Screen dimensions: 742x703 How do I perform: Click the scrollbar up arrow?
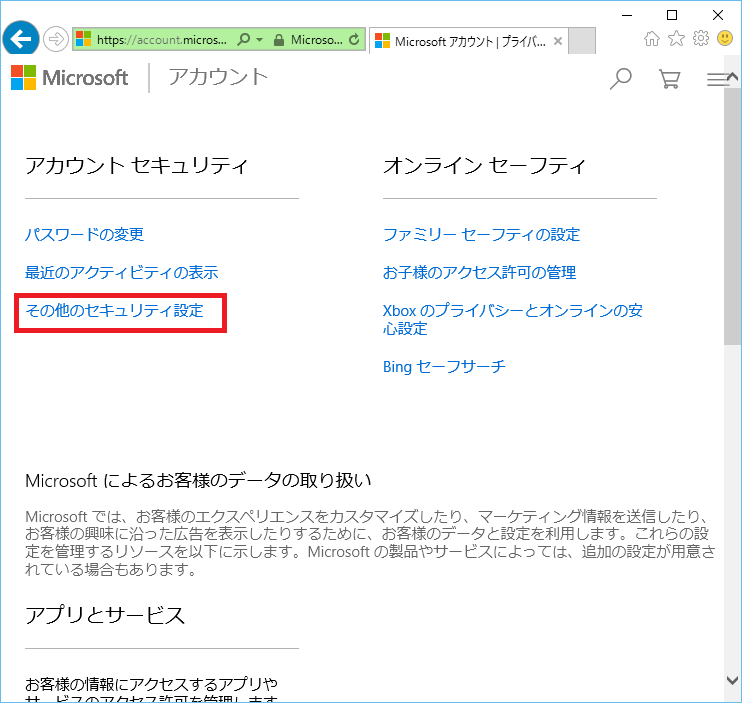(x=733, y=77)
